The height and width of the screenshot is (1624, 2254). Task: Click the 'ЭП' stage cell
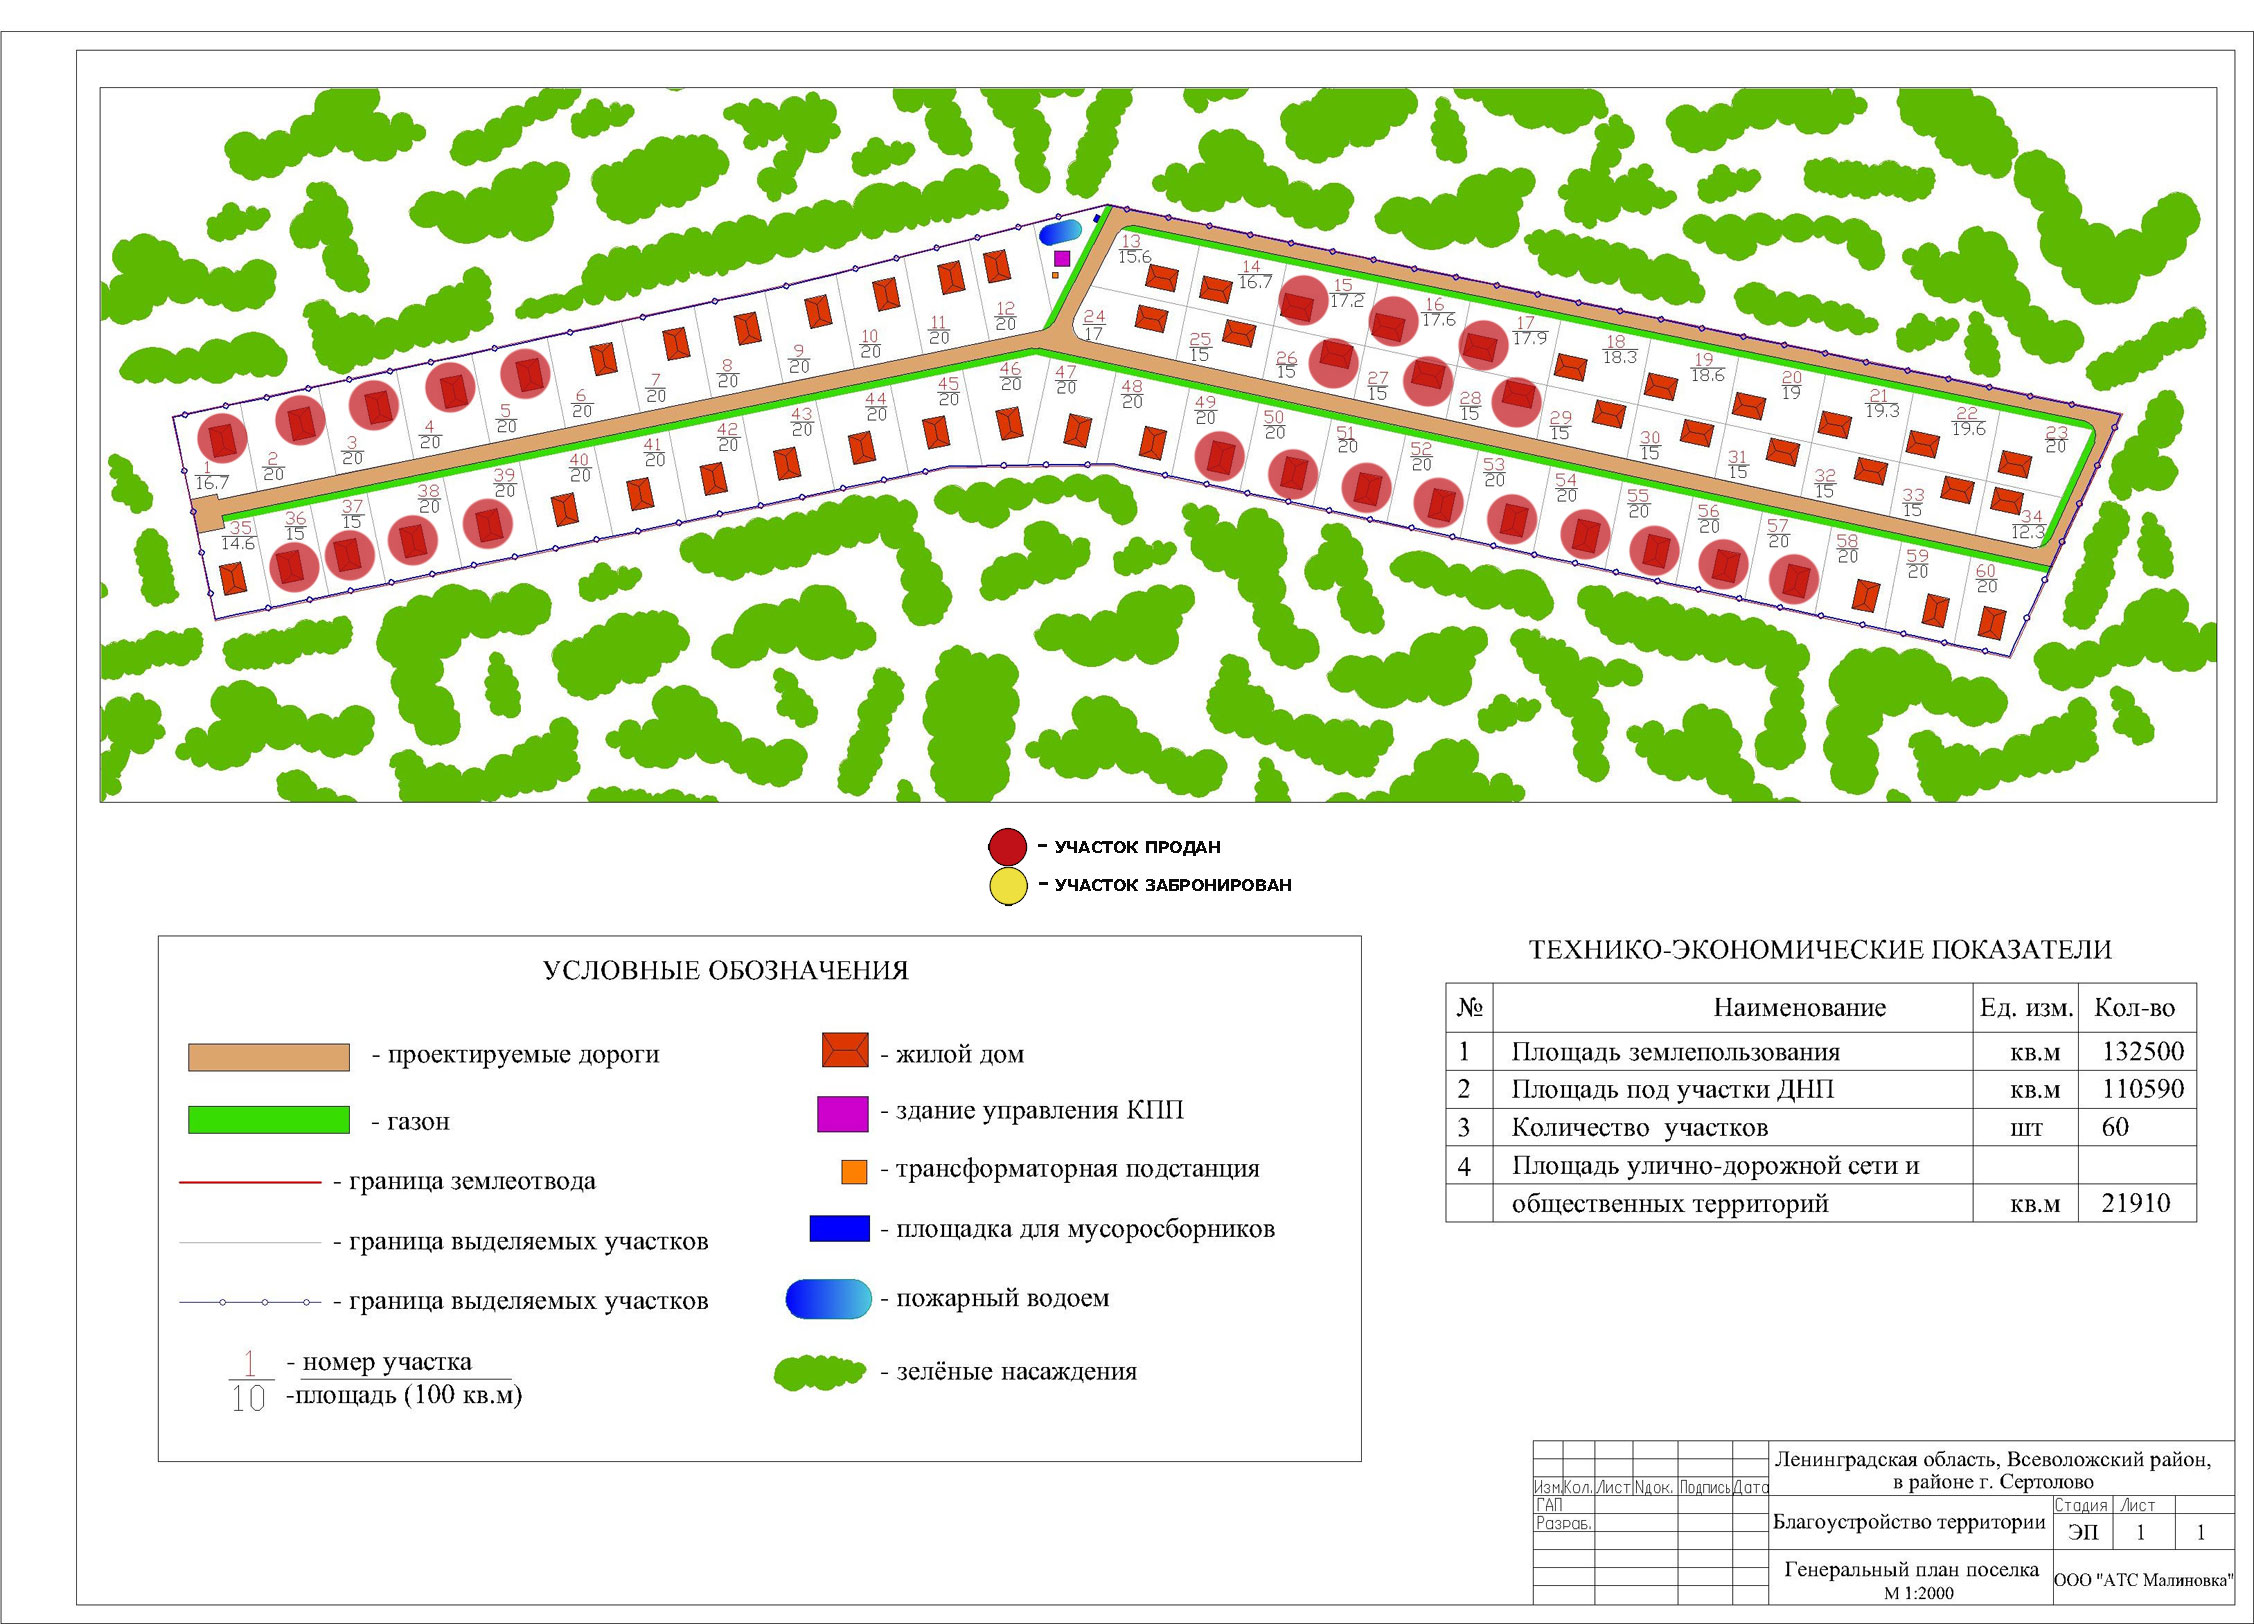[2083, 1532]
